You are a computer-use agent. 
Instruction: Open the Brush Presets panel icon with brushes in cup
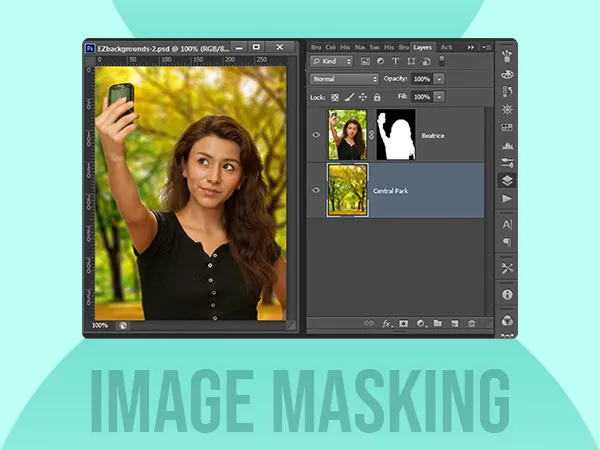507,56
